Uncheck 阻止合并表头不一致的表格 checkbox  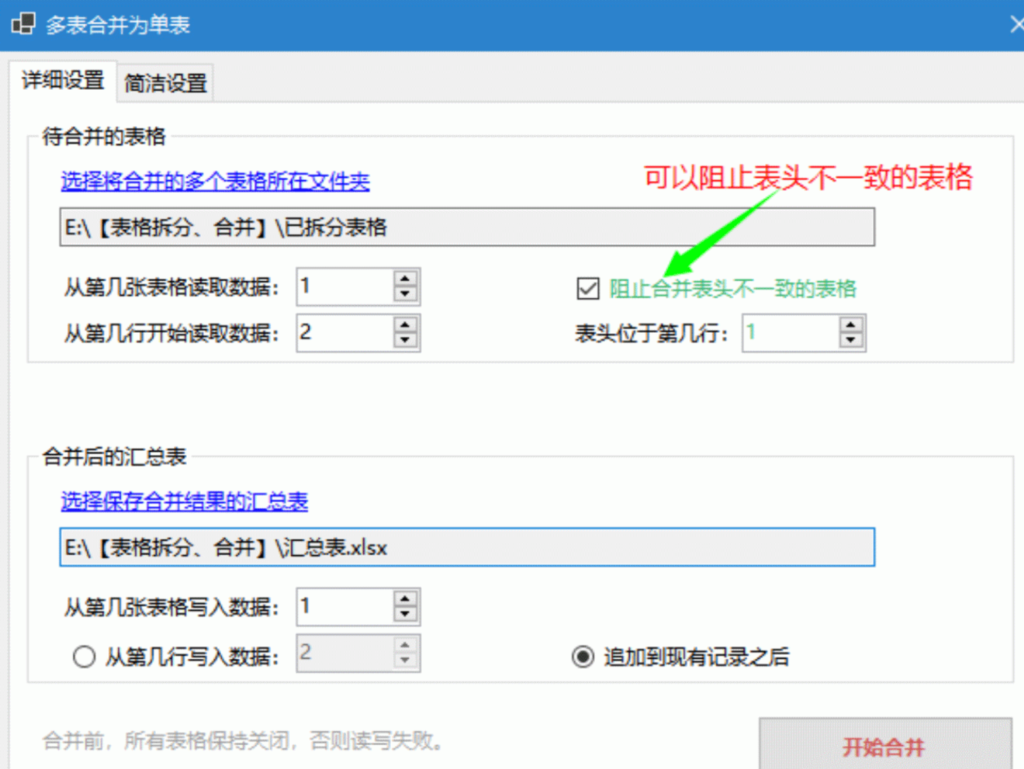(x=587, y=289)
